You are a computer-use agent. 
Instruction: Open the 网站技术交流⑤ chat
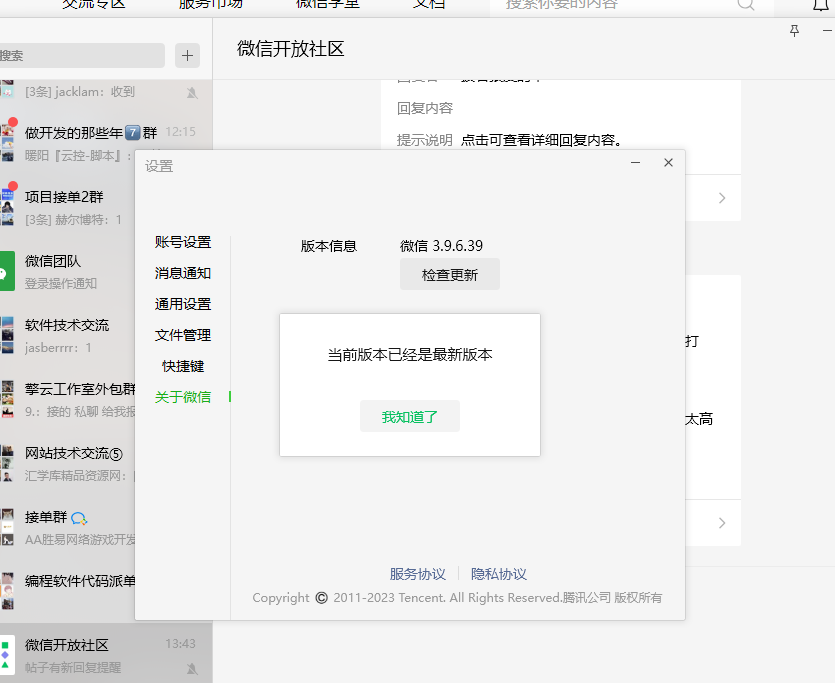click(x=67, y=463)
